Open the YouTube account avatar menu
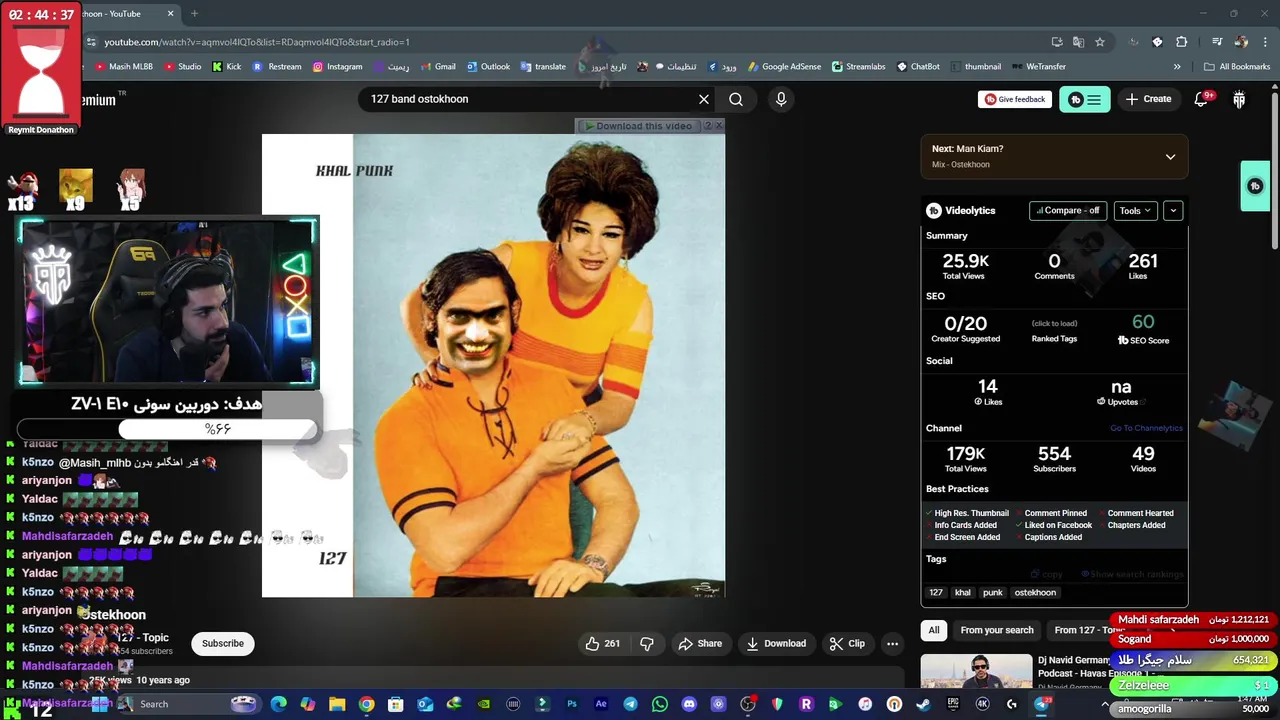 point(1239,99)
